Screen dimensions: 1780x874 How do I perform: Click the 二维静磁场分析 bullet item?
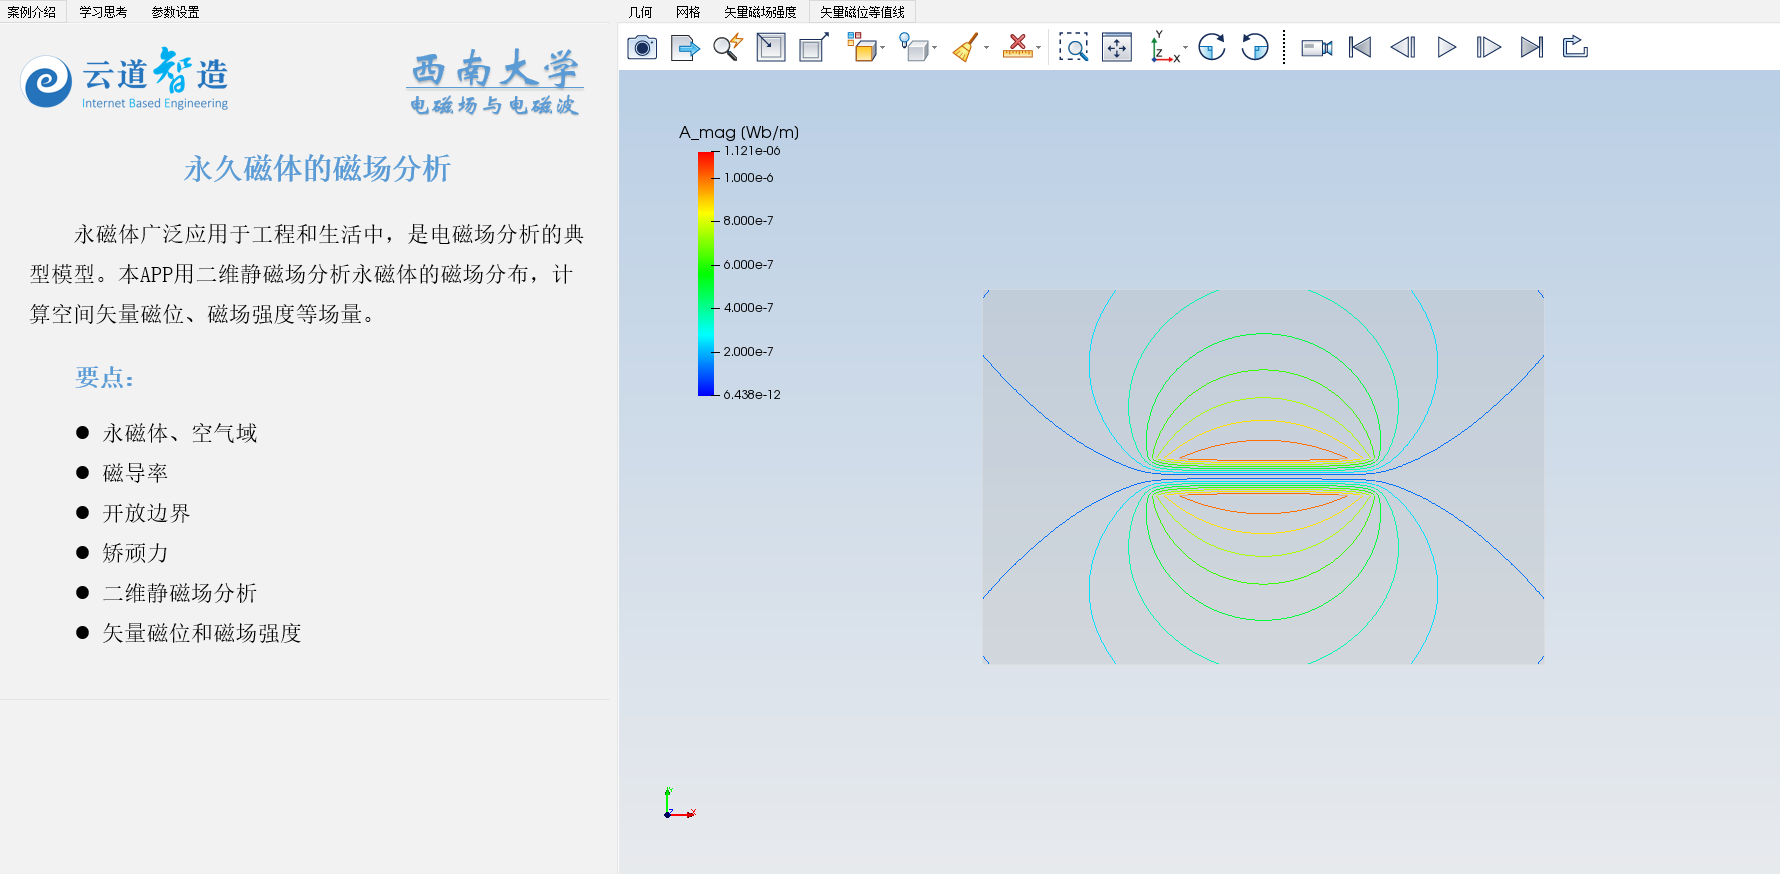pyautogui.click(x=180, y=593)
